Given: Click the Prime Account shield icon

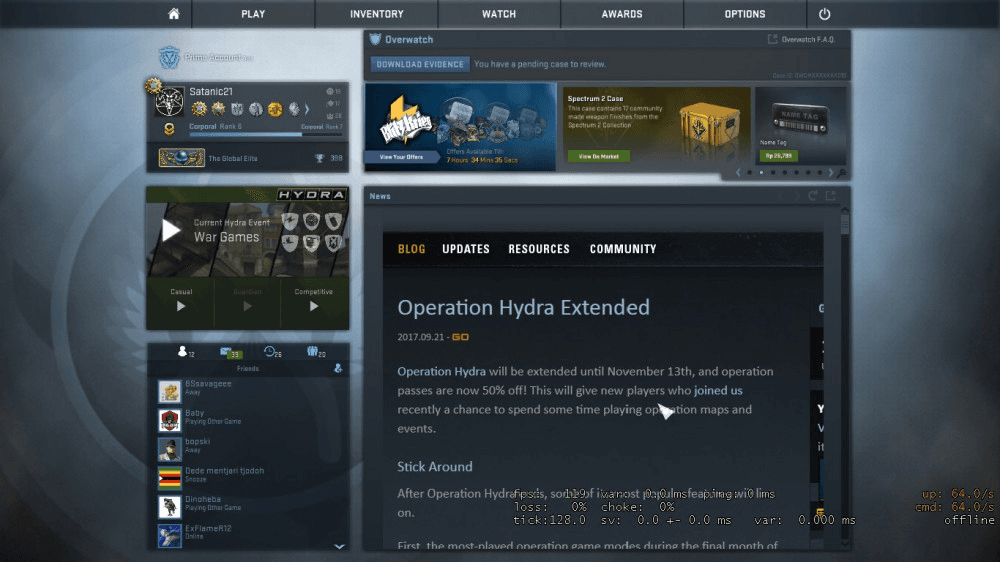Looking at the screenshot, I should click(169, 57).
